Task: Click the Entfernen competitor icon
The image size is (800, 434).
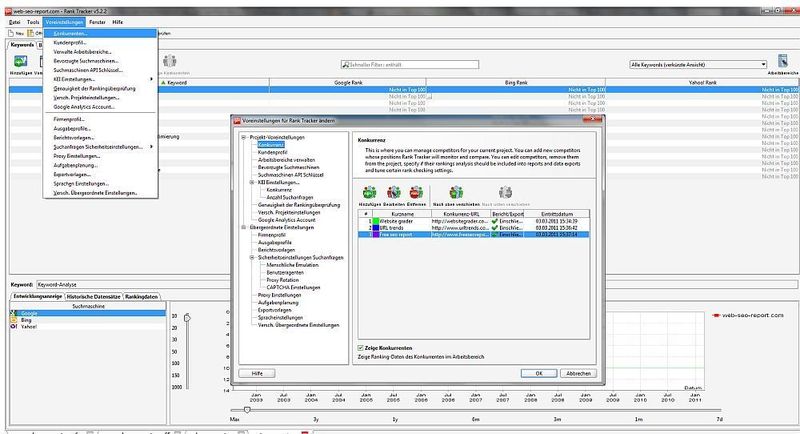Action: point(416,193)
